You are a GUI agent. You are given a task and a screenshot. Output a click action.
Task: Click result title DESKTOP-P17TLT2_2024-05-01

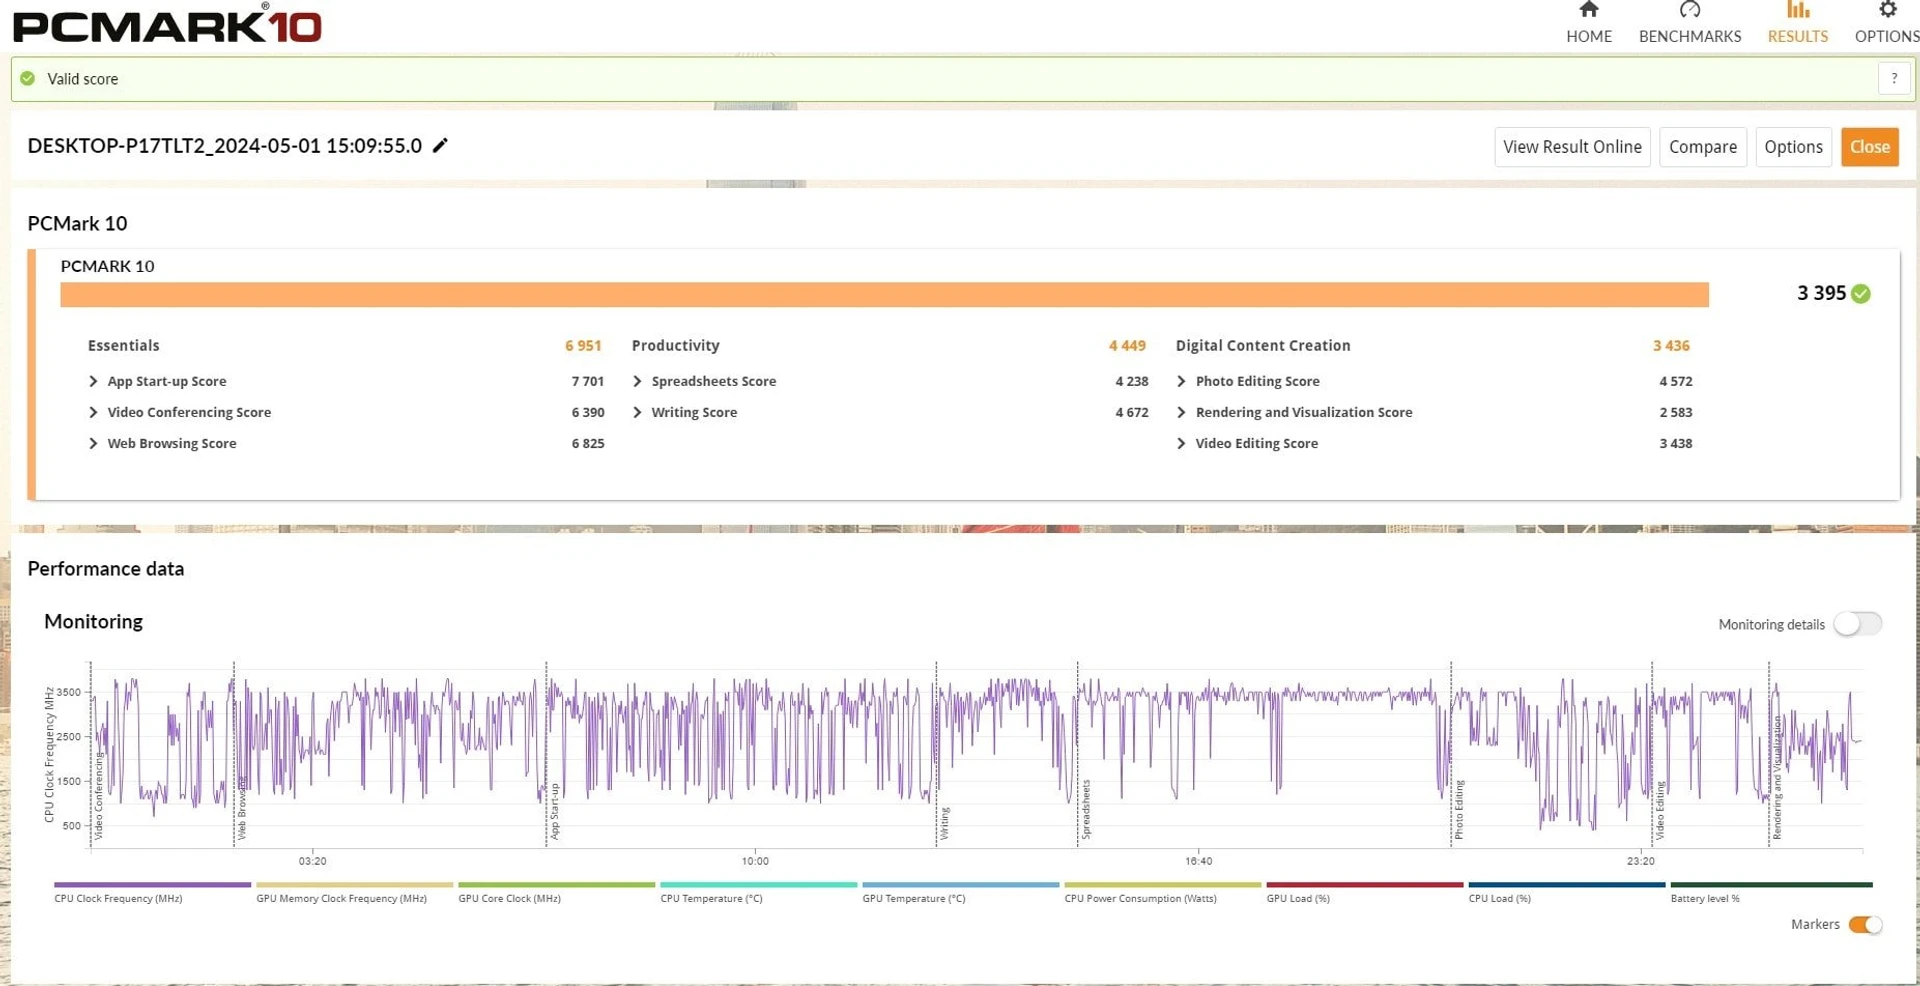tap(225, 146)
